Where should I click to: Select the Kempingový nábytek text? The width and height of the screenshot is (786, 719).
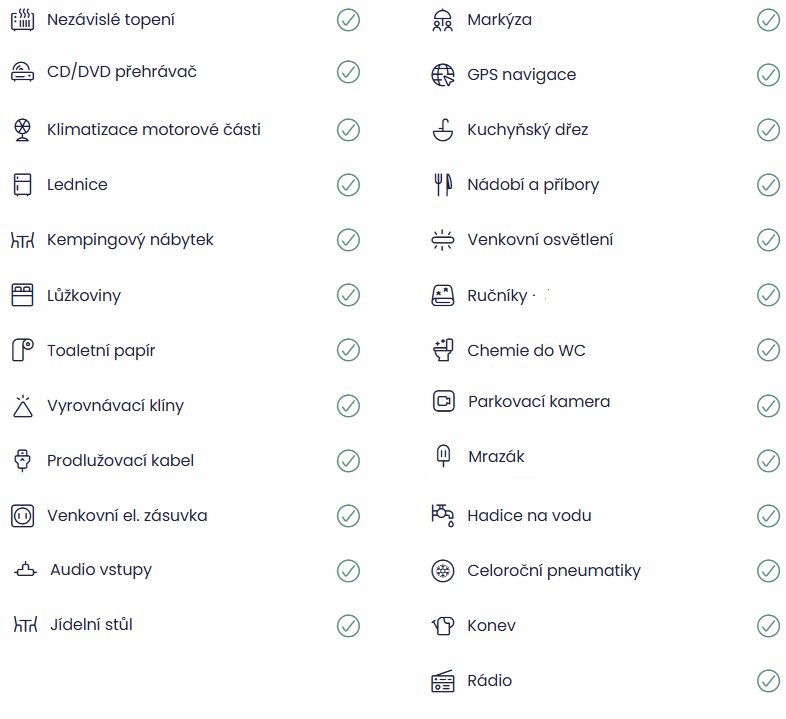click(x=130, y=239)
